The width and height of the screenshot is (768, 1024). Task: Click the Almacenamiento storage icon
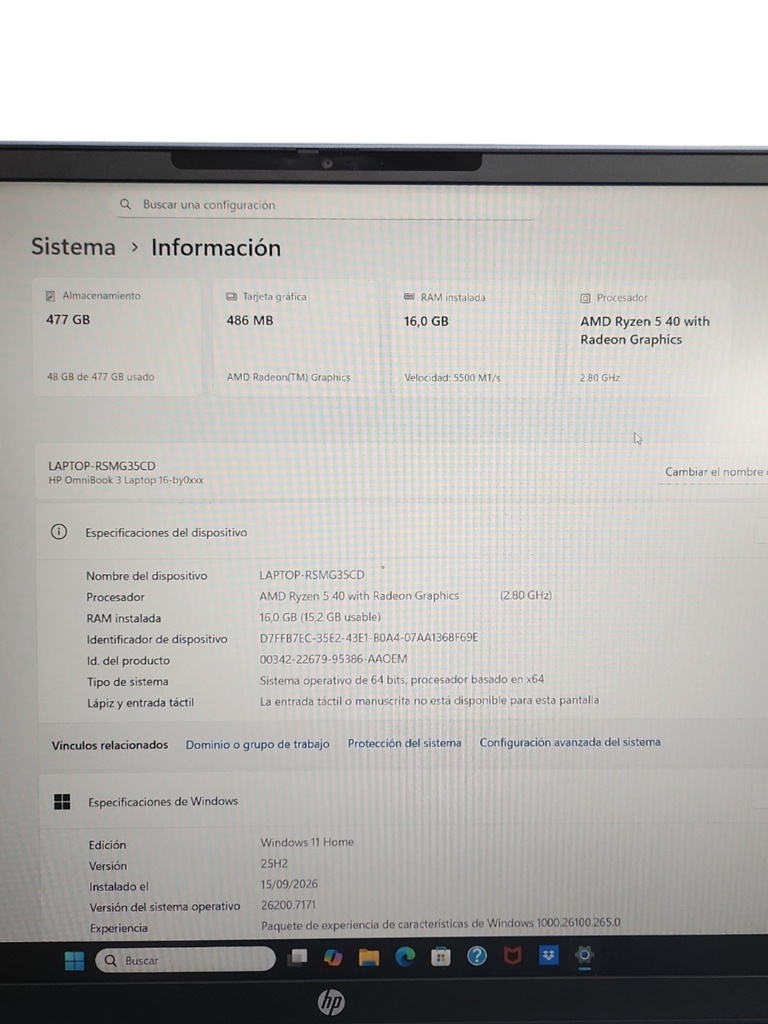[50, 296]
